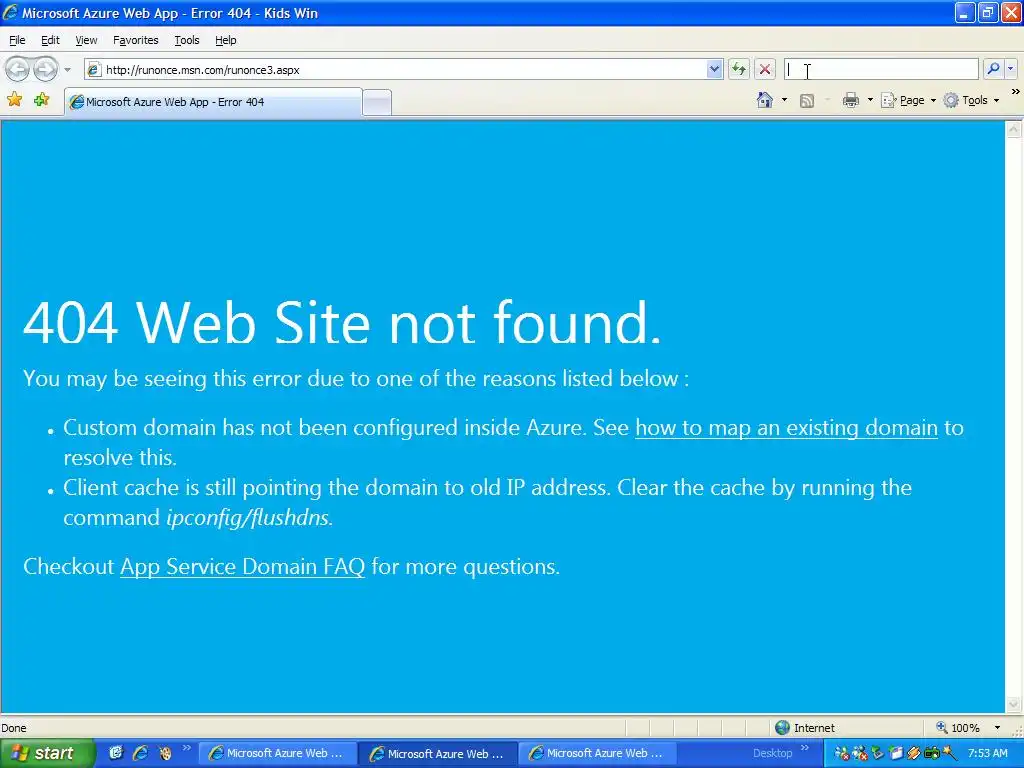1024x768 pixels.
Task: Click the green Refresh arrows button
Action: pos(739,69)
